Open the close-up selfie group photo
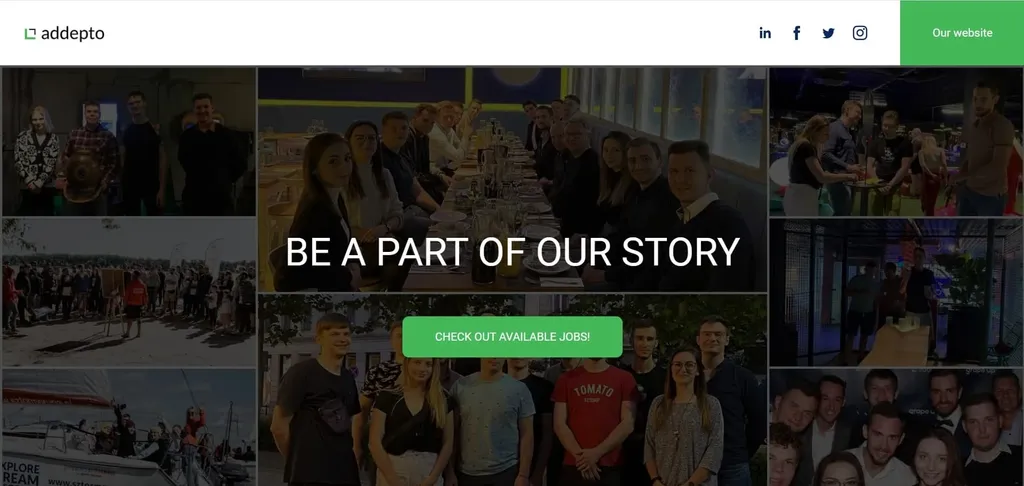The width and height of the screenshot is (1024, 486). (x=896, y=427)
